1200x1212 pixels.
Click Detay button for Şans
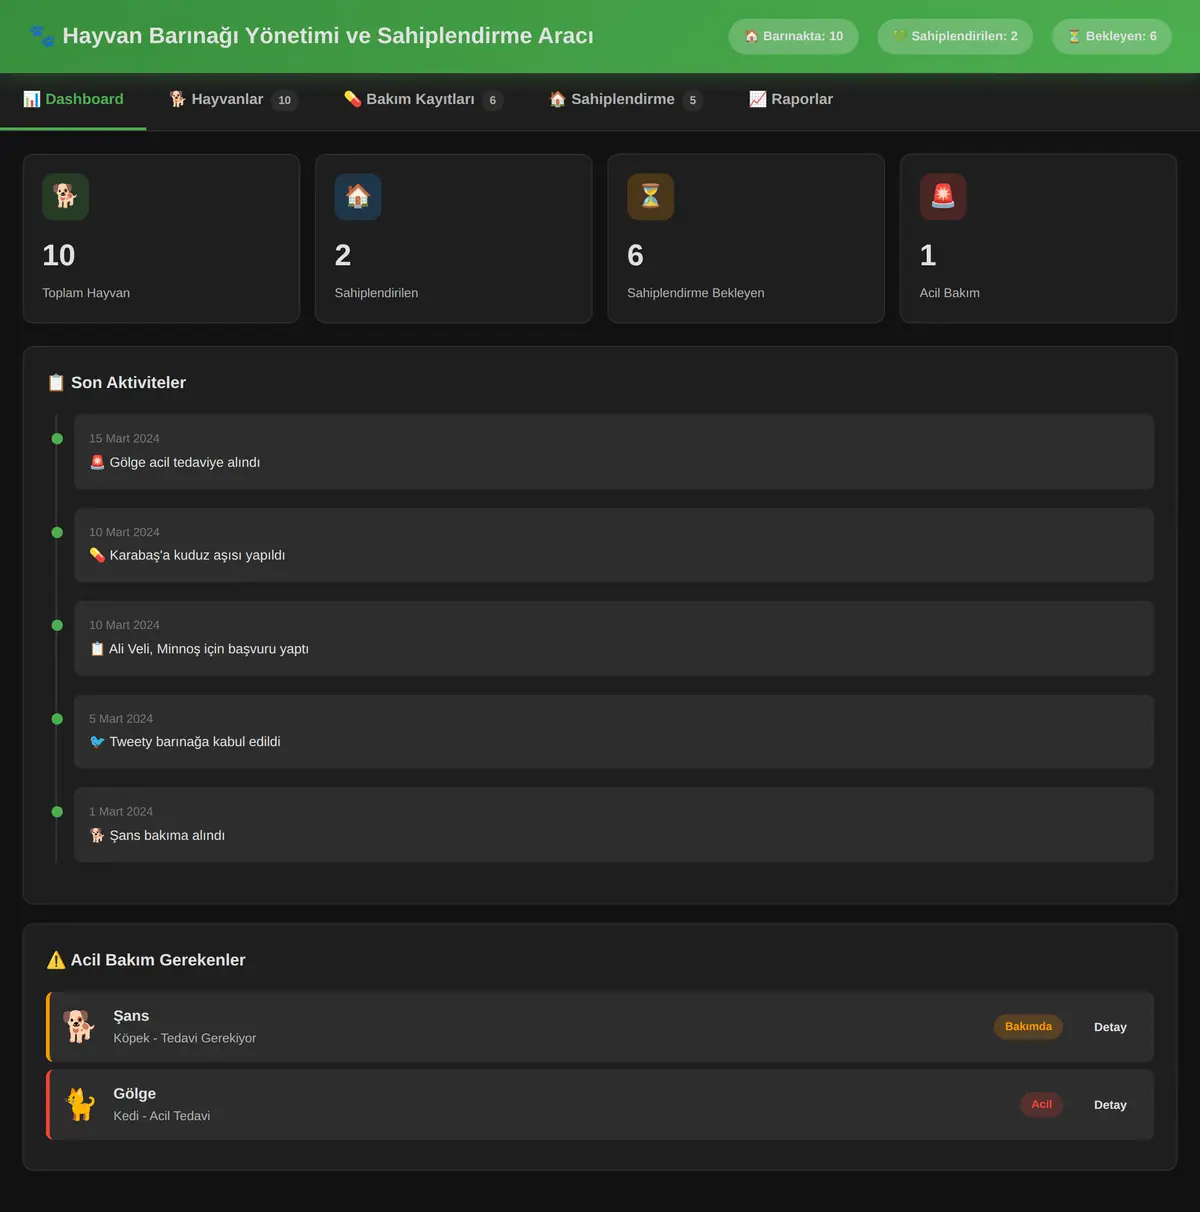pos(1110,1027)
